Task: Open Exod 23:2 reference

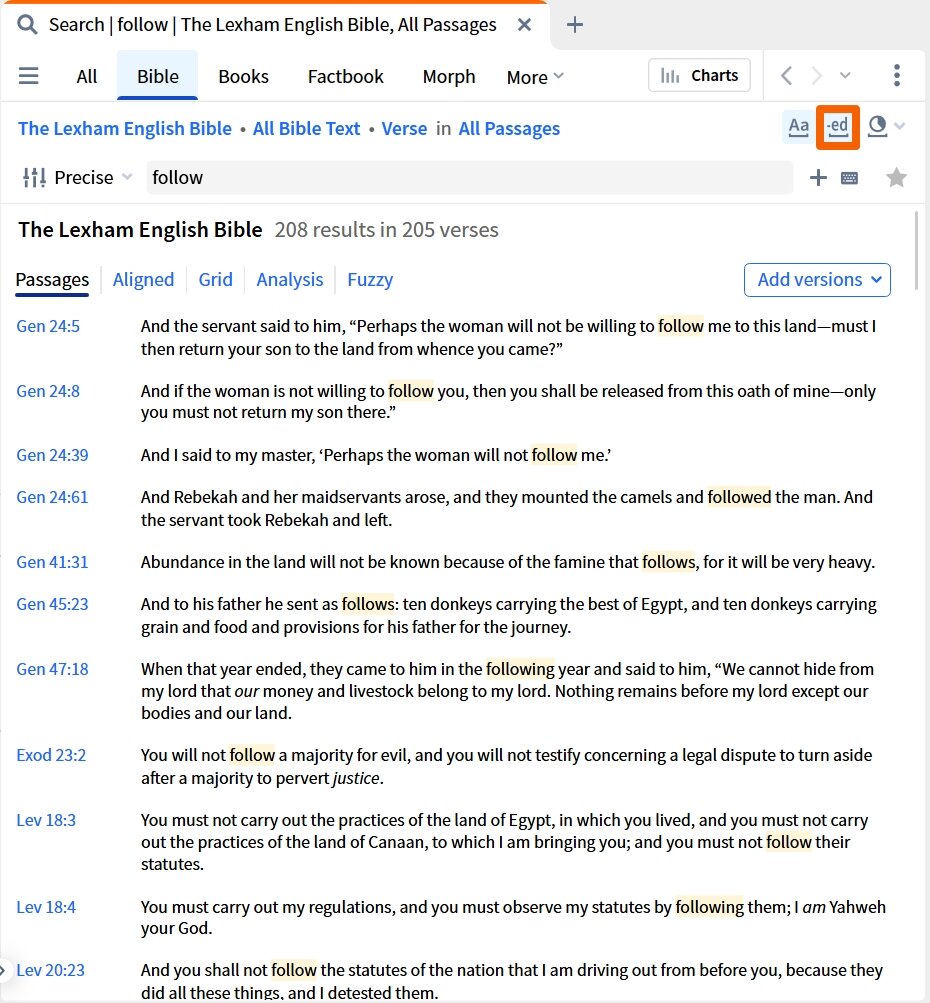Action: point(51,755)
